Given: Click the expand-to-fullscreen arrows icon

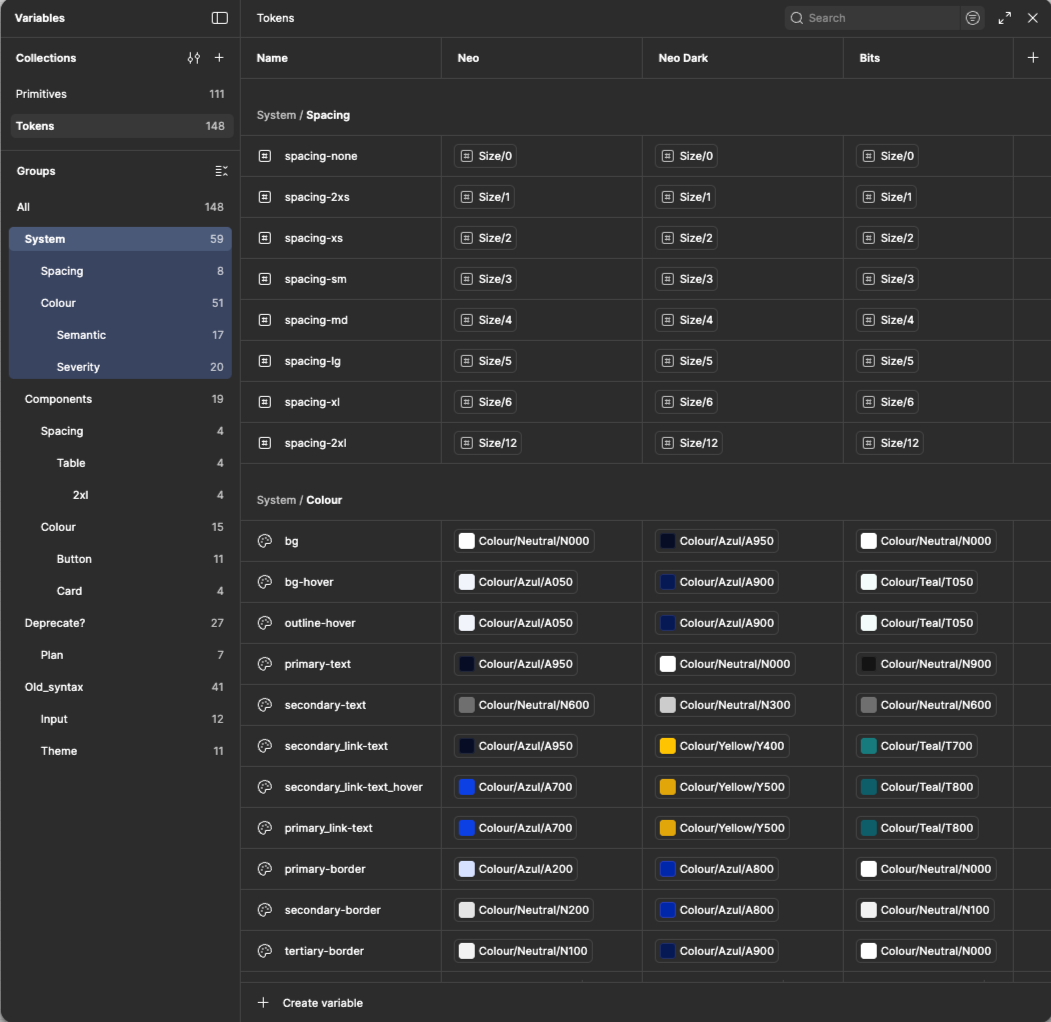Looking at the screenshot, I should 1004,18.
